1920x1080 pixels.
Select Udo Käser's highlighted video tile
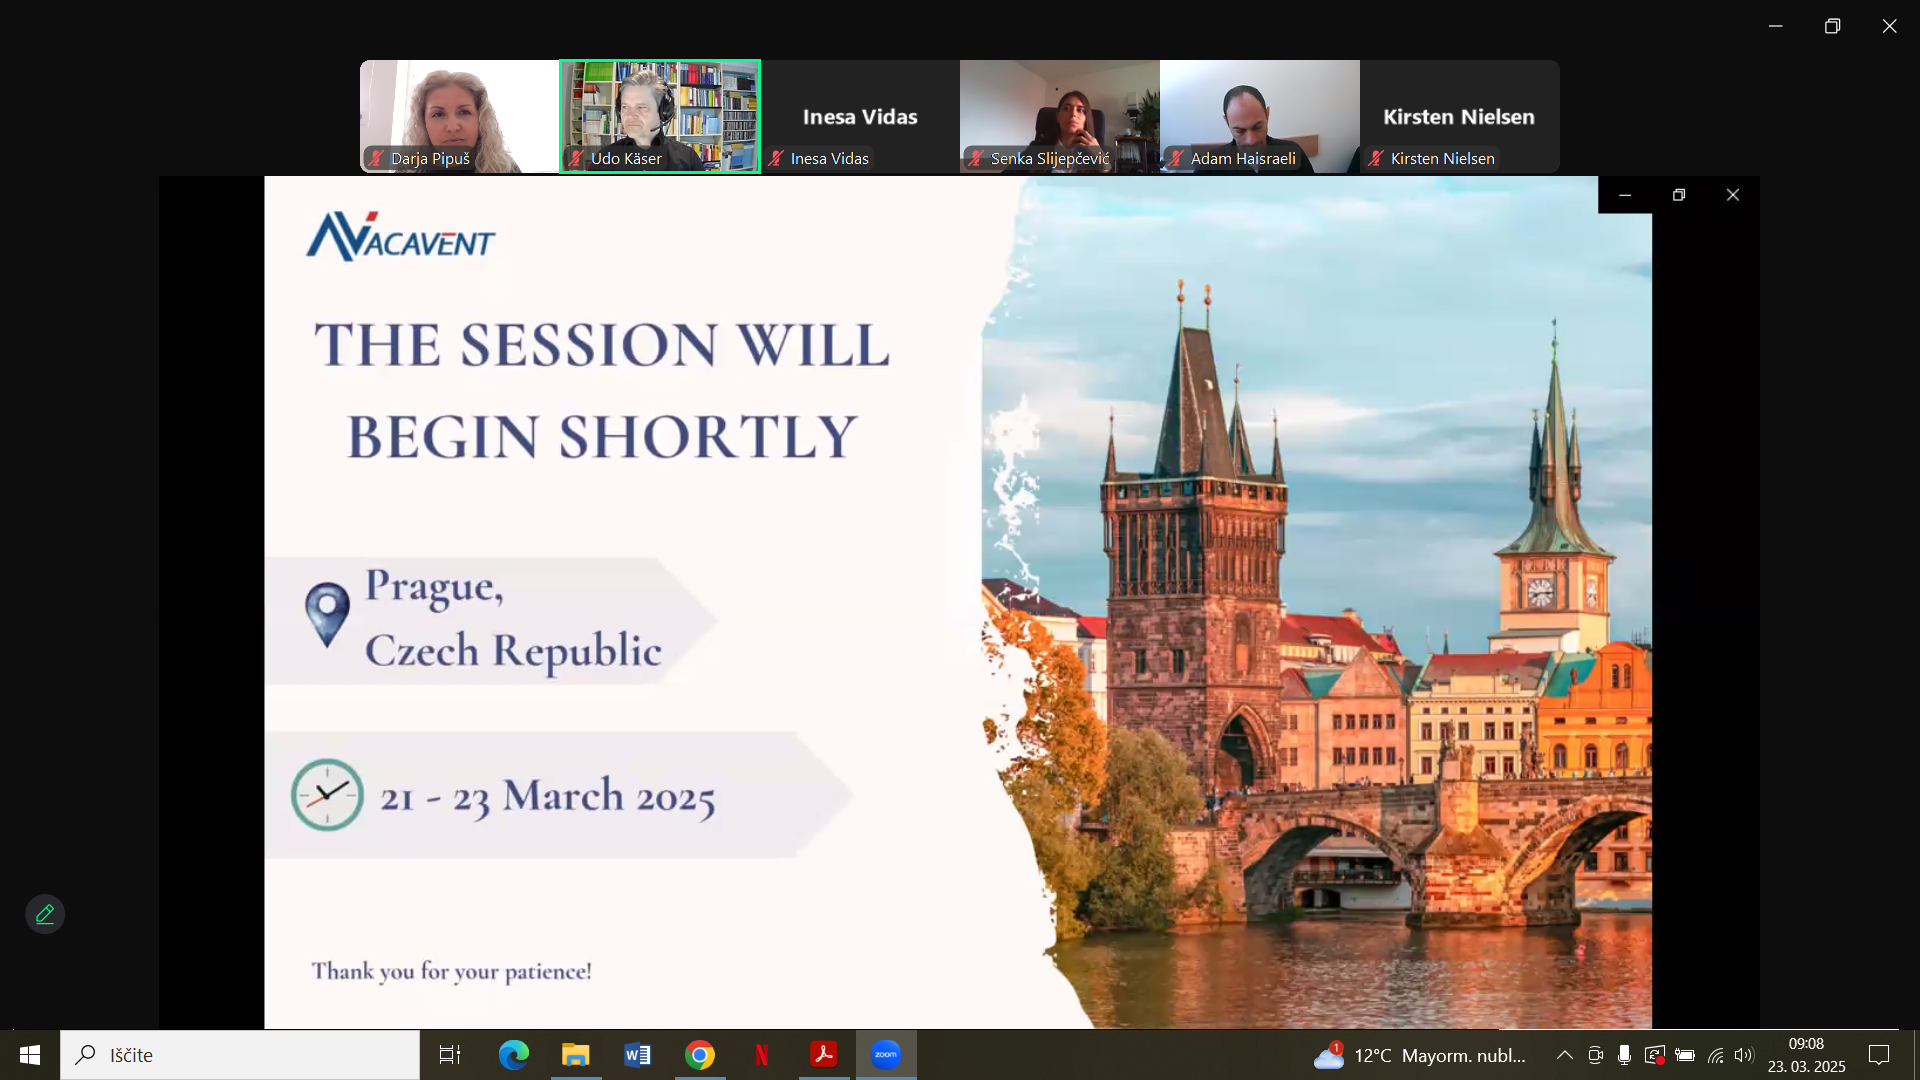[660, 116]
